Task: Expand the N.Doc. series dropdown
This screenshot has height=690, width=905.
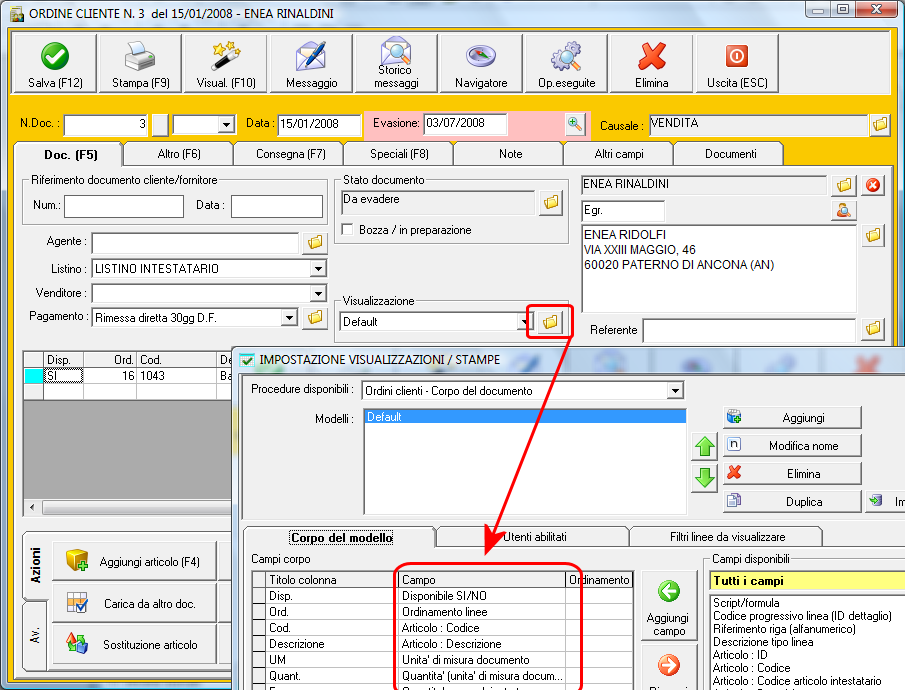Action: [x=226, y=124]
